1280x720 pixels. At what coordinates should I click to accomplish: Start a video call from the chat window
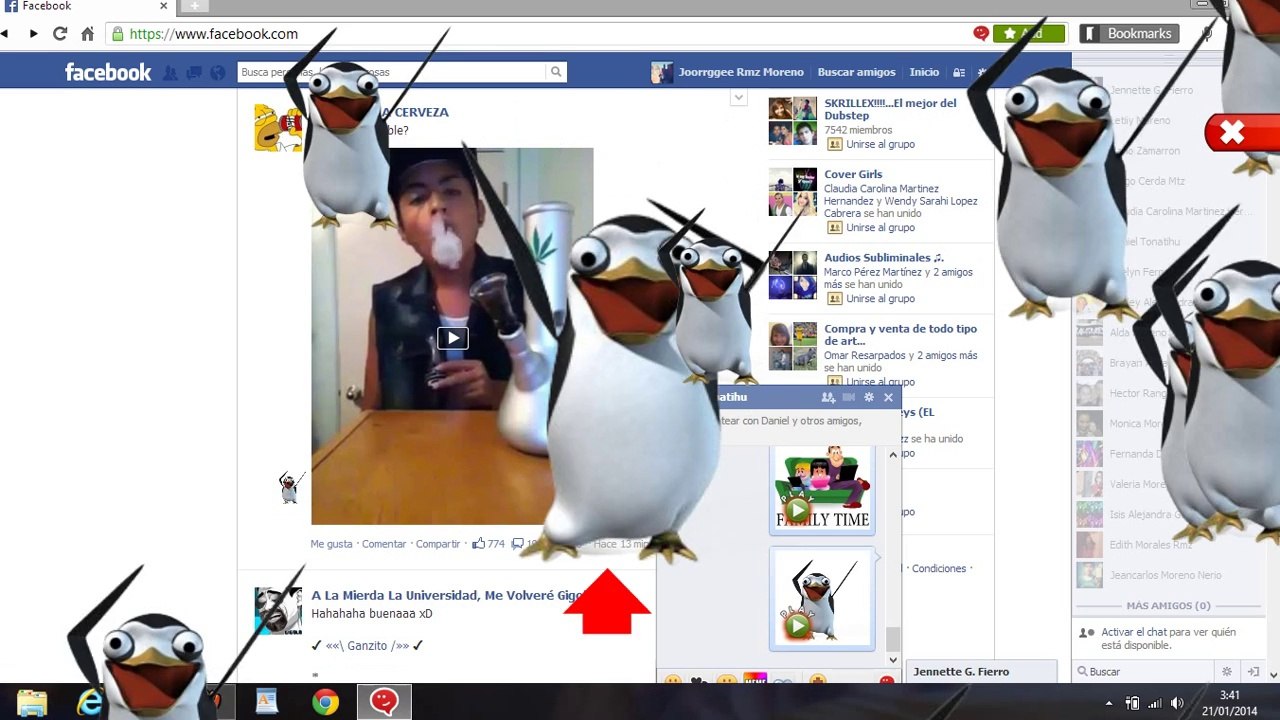point(849,397)
